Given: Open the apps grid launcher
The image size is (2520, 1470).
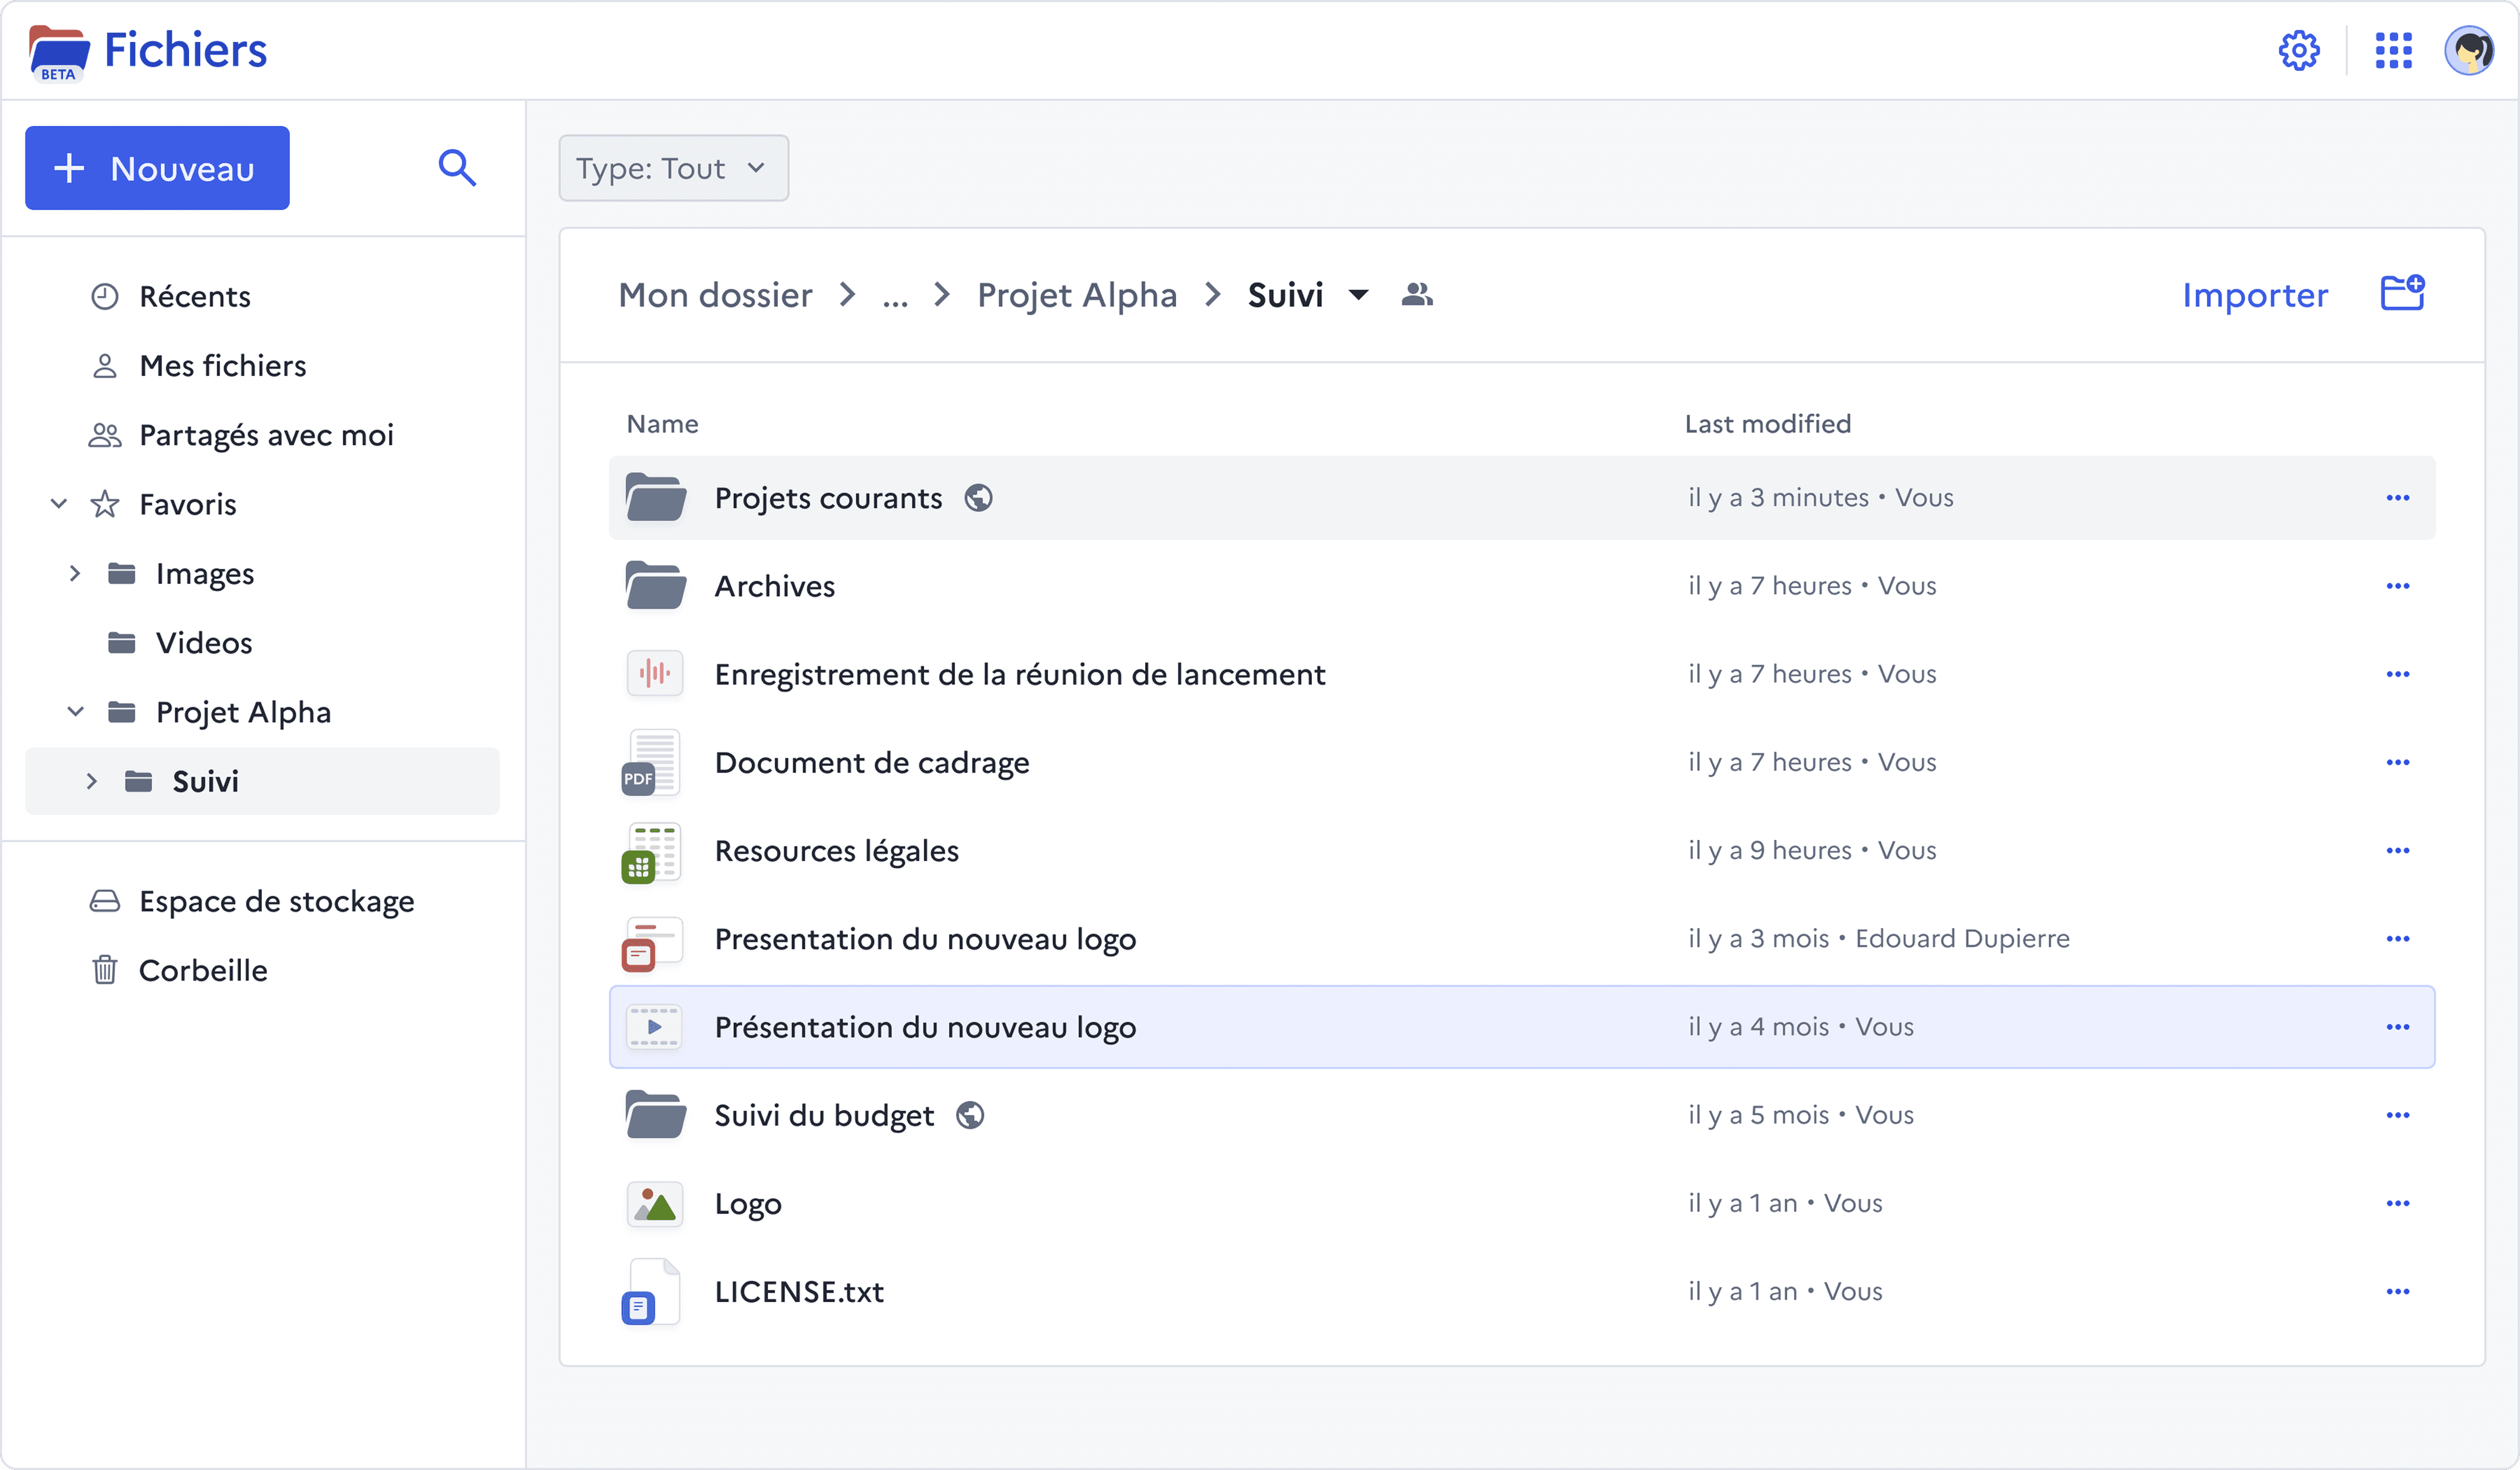Looking at the screenshot, I should tap(2393, 50).
